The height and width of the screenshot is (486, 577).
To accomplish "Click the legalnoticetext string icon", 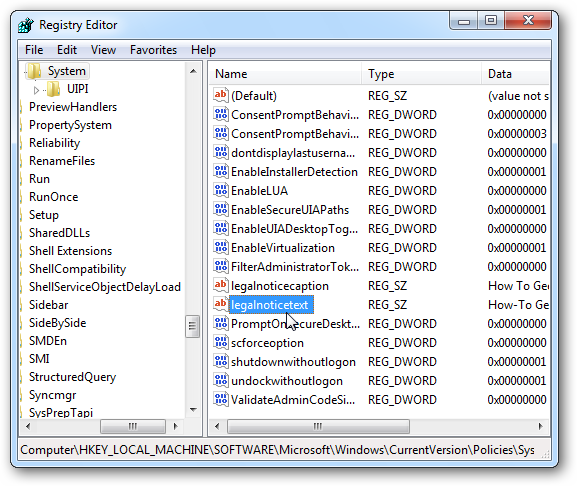I will tap(220, 305).
